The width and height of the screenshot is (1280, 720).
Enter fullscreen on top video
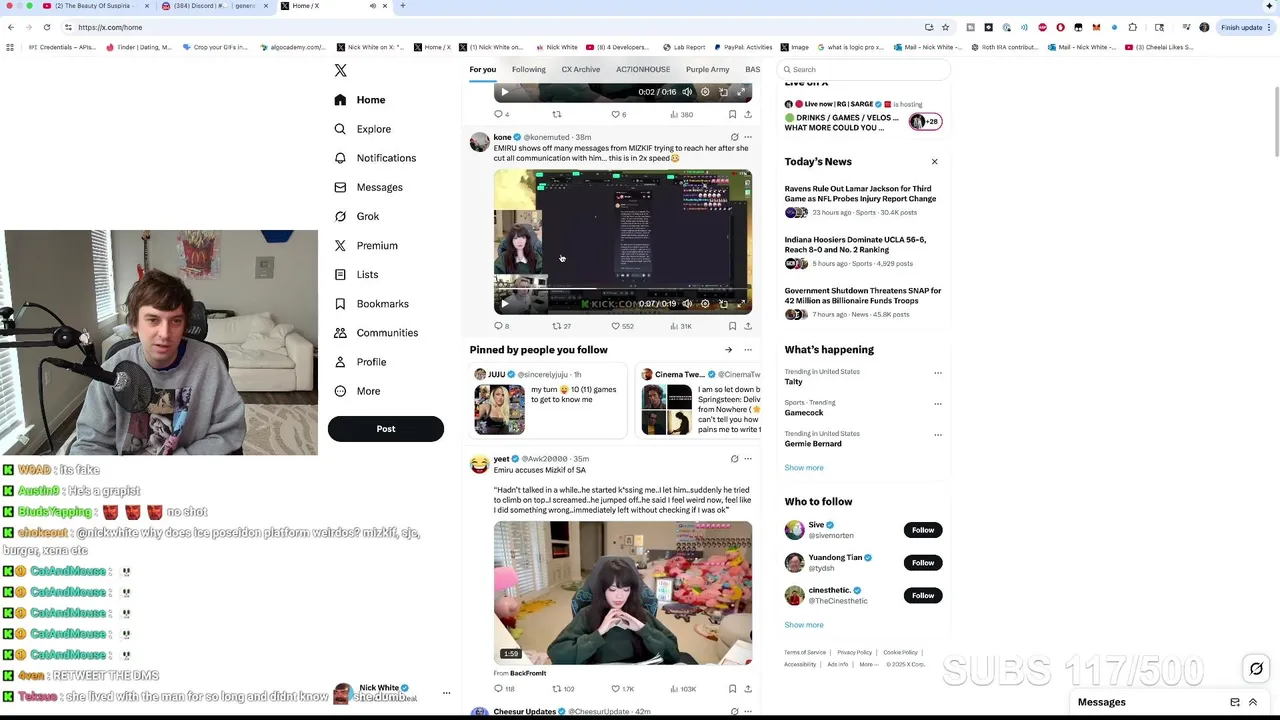point(741,92)
